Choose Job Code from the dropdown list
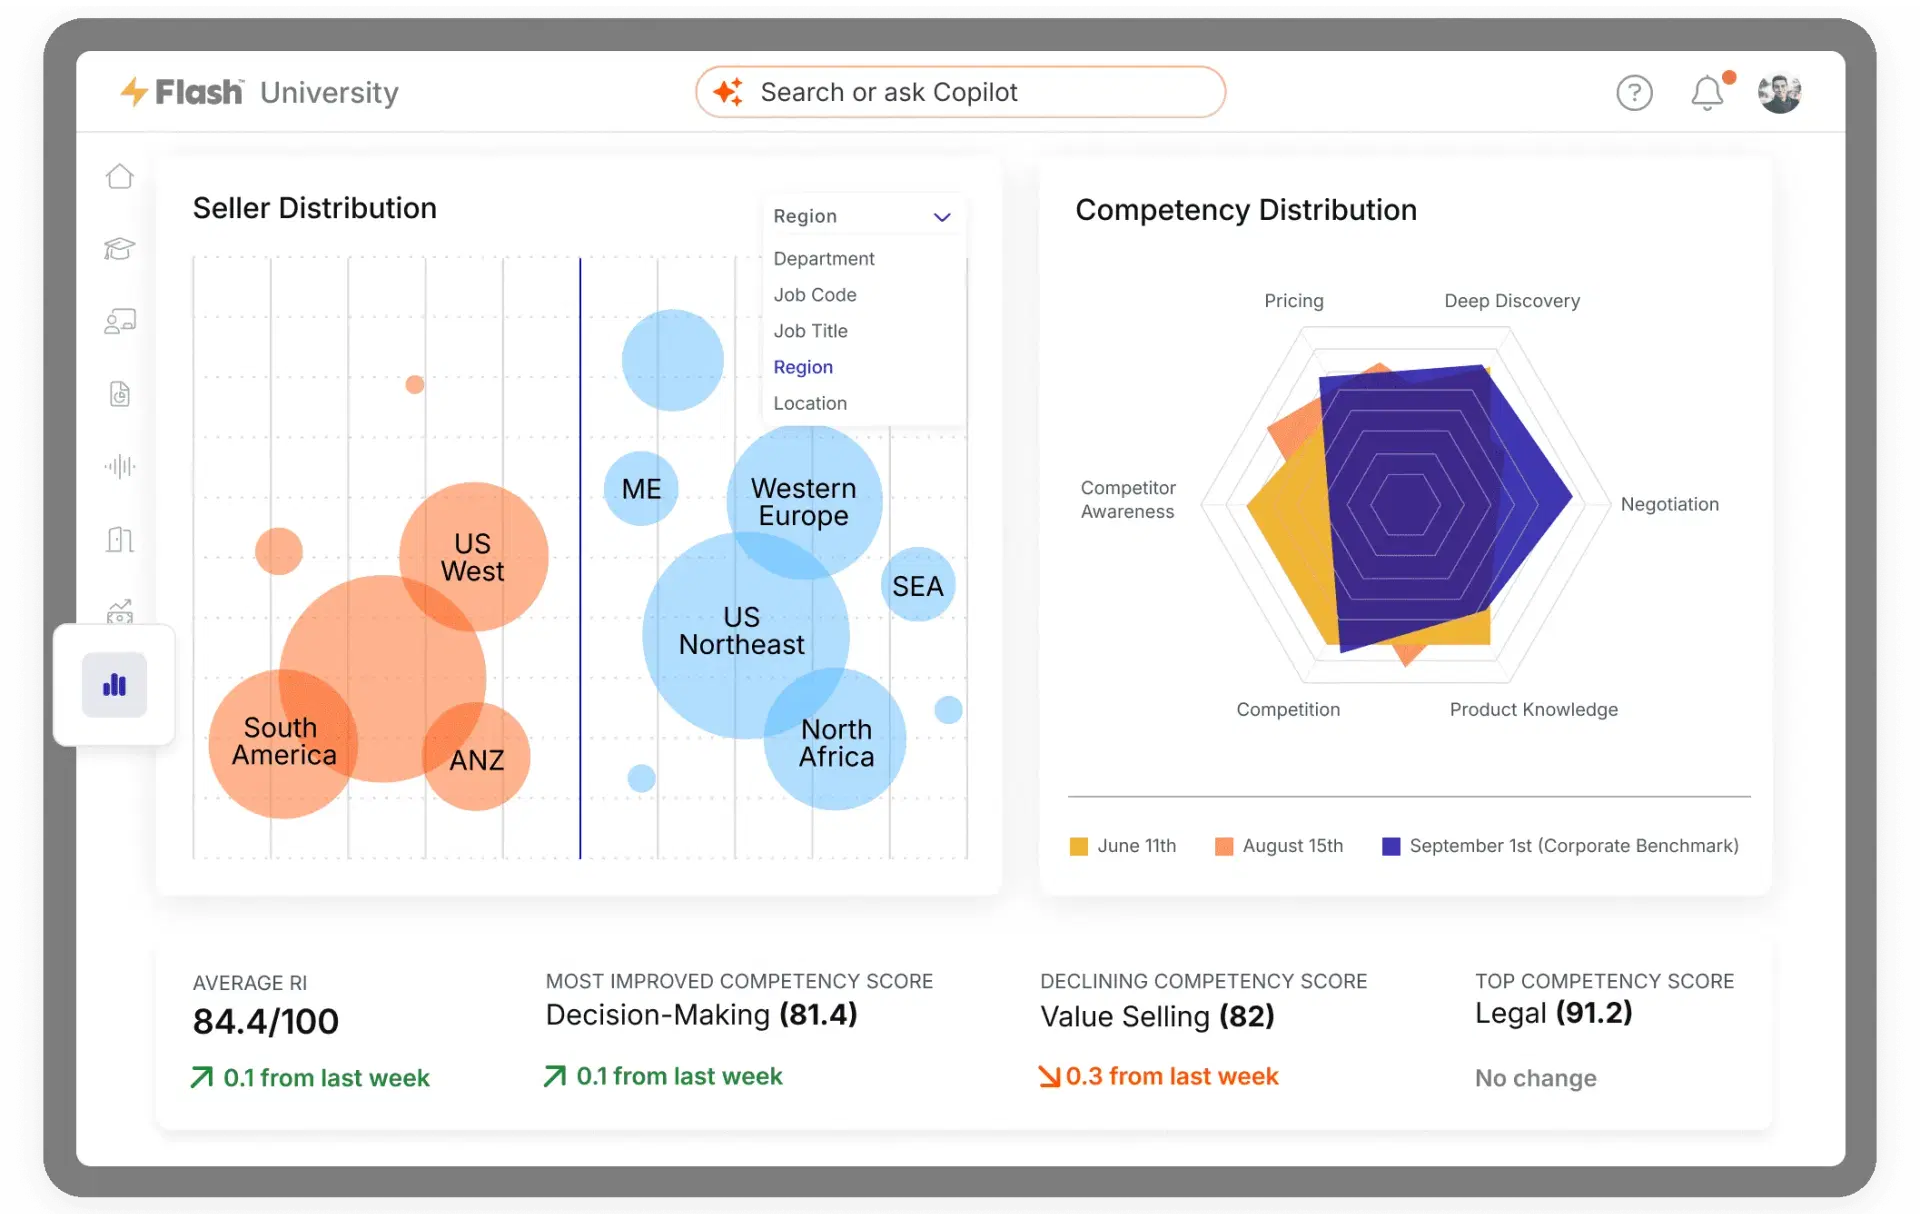This screenshot has height=1214, width=1920. pos(815,295)
